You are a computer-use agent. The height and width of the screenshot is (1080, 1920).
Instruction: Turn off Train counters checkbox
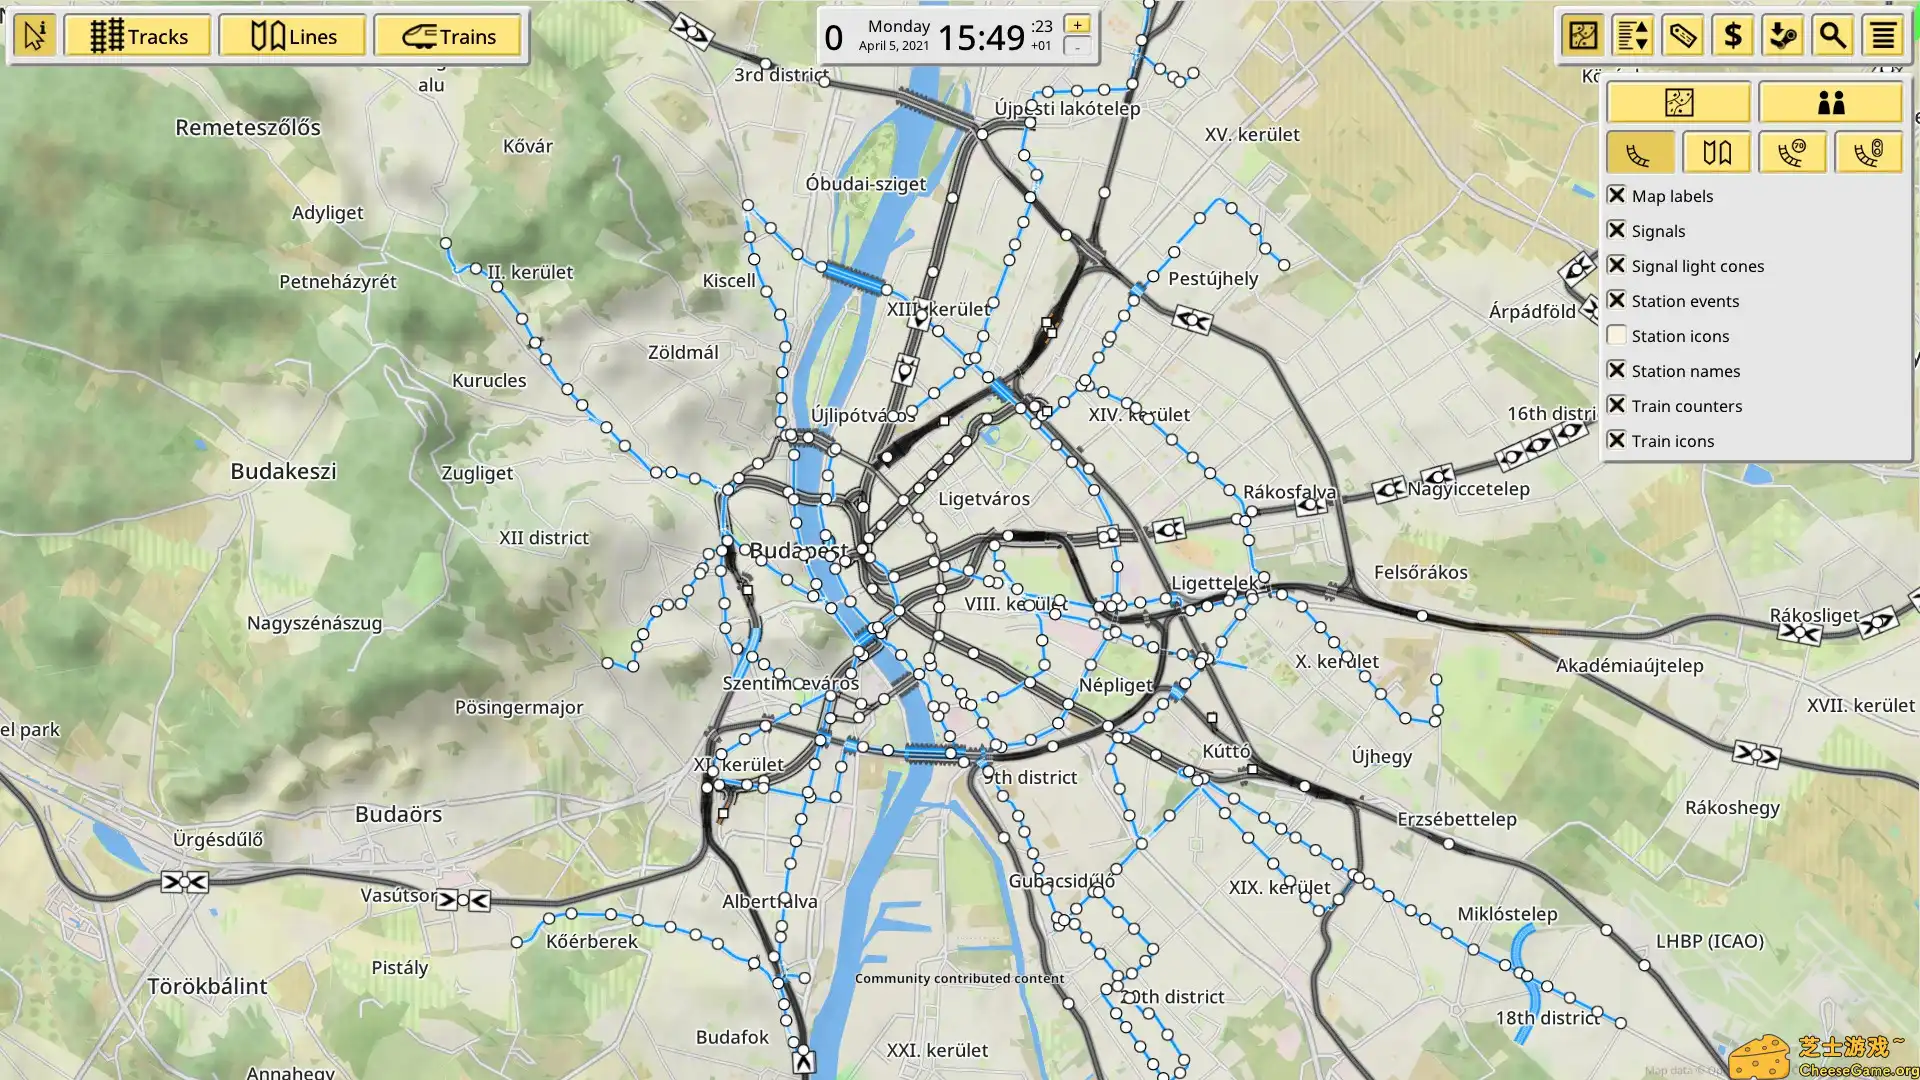[1617, 405]
